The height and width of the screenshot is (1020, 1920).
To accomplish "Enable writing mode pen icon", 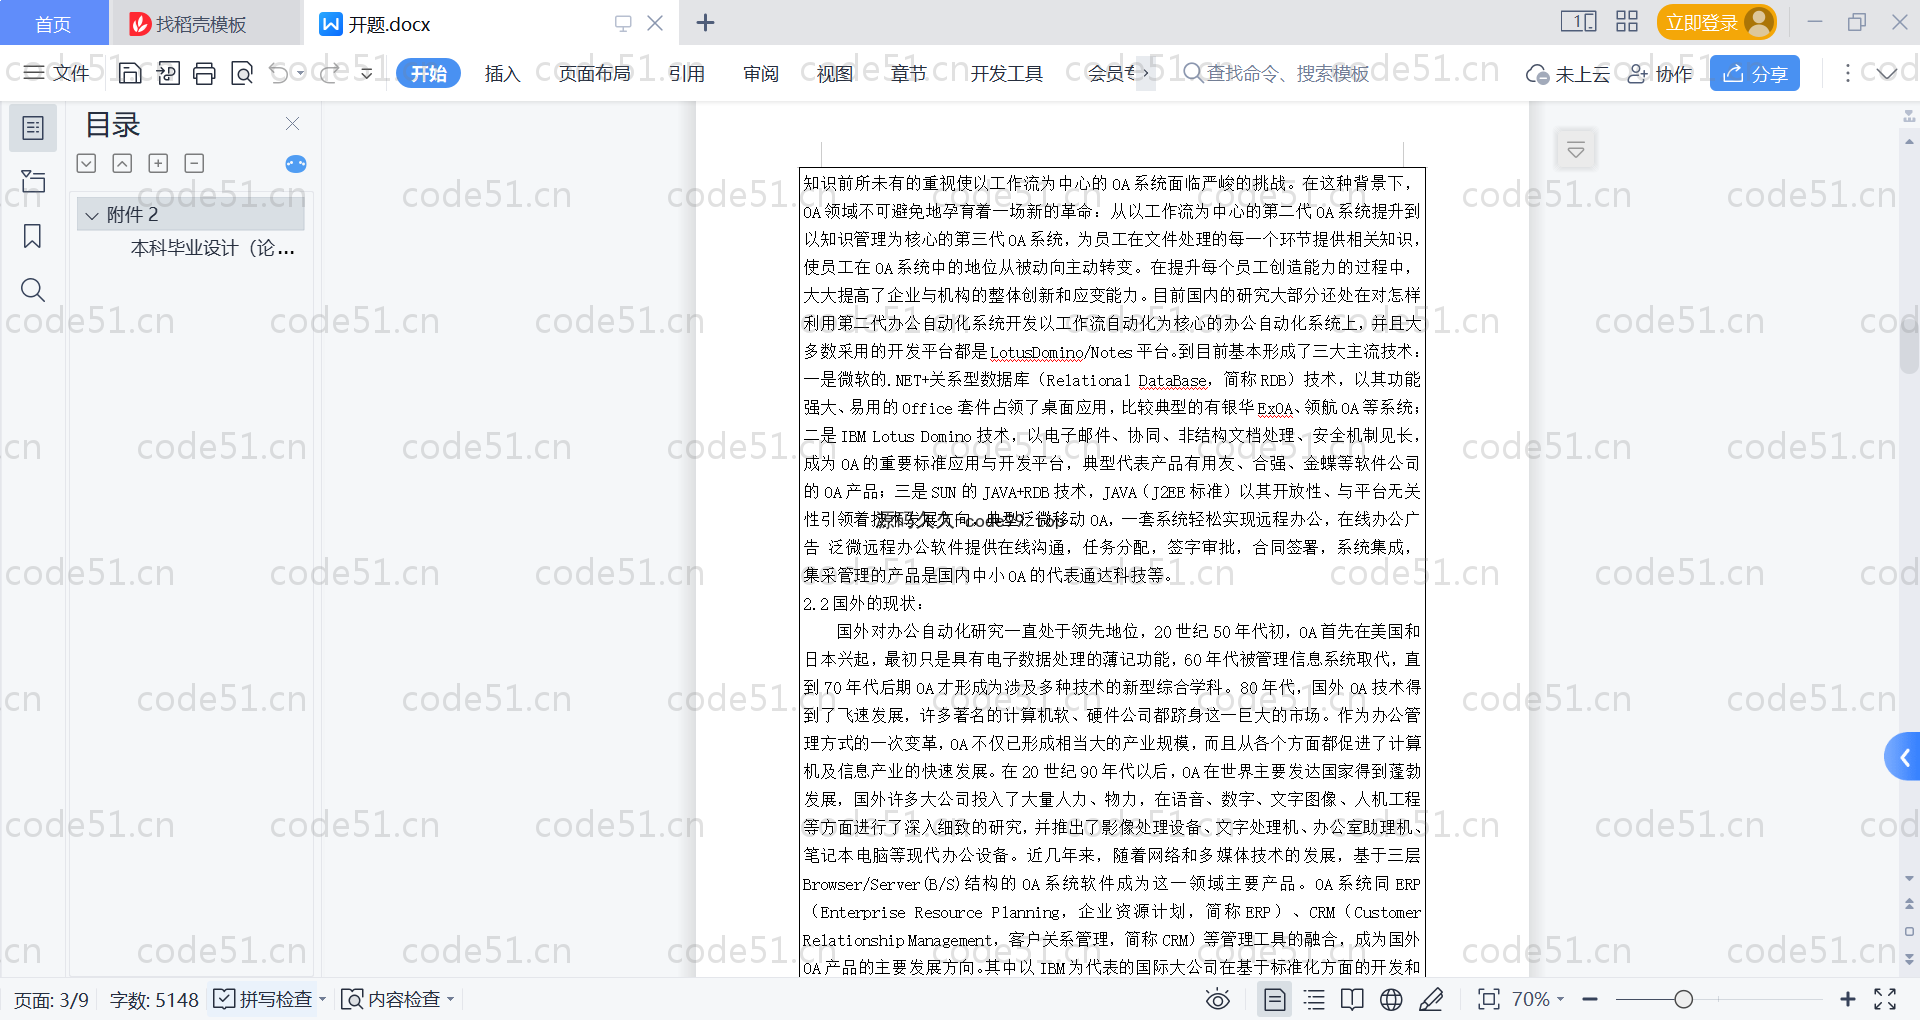I will pyautogui.click(x=1431, y=999).
